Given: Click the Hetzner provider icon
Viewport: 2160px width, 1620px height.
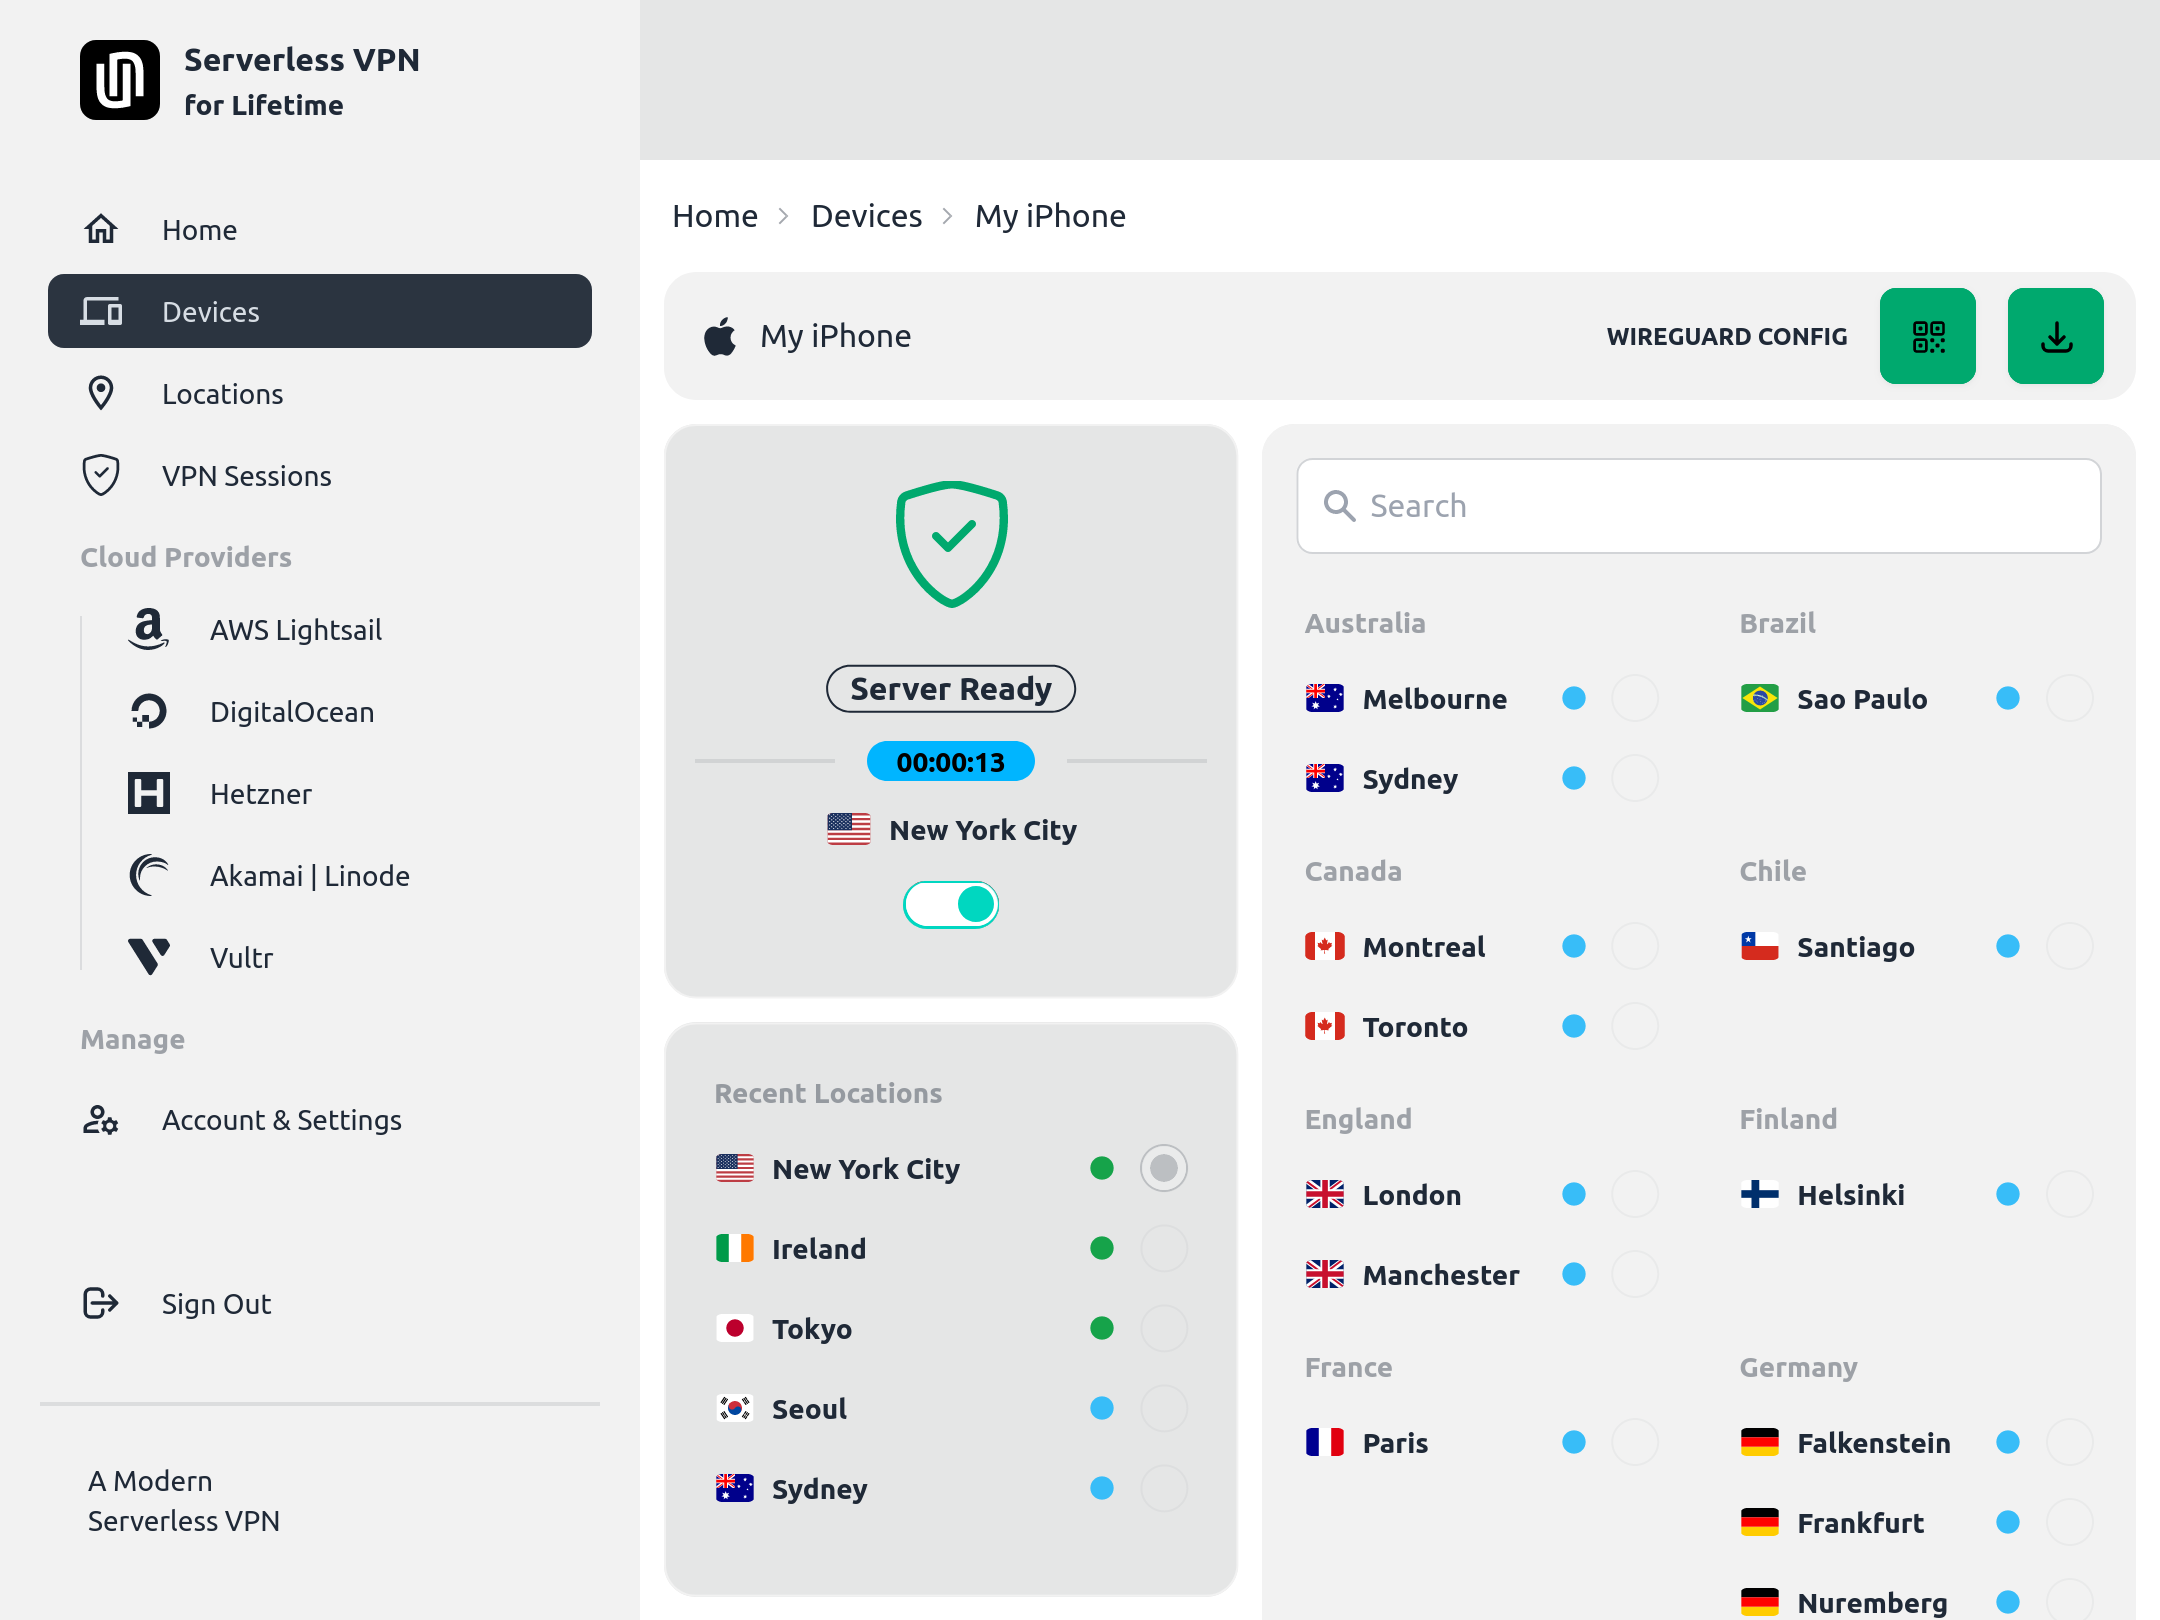Looking at the screenshot, I should coord(148,793).
